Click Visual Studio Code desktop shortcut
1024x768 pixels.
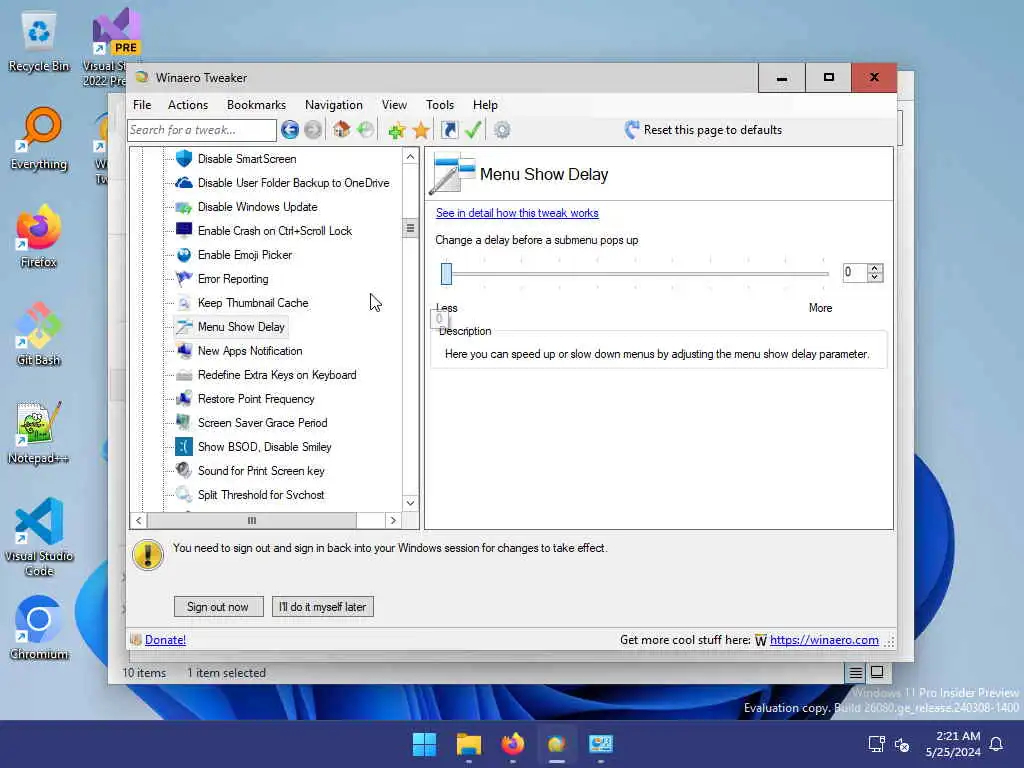click(x=39, y=537)
